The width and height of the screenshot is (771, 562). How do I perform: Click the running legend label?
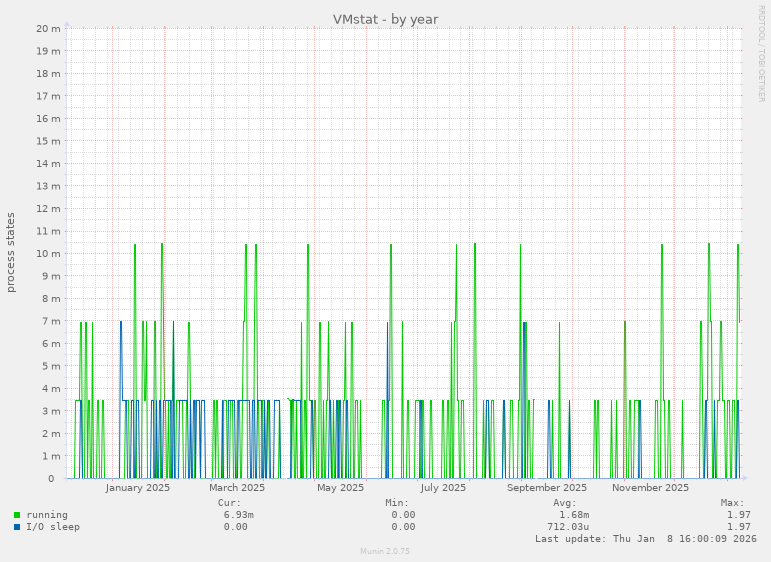47,515
